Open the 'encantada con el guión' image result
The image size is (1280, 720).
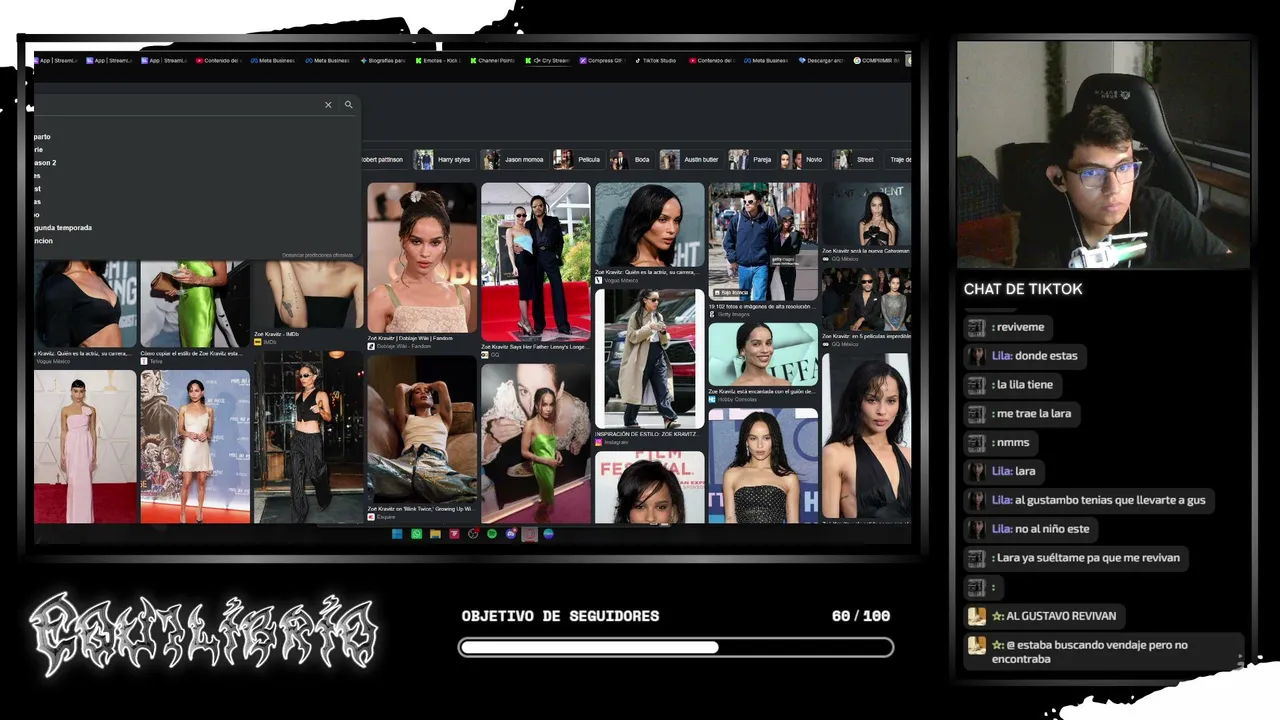[x=763, y=354]
